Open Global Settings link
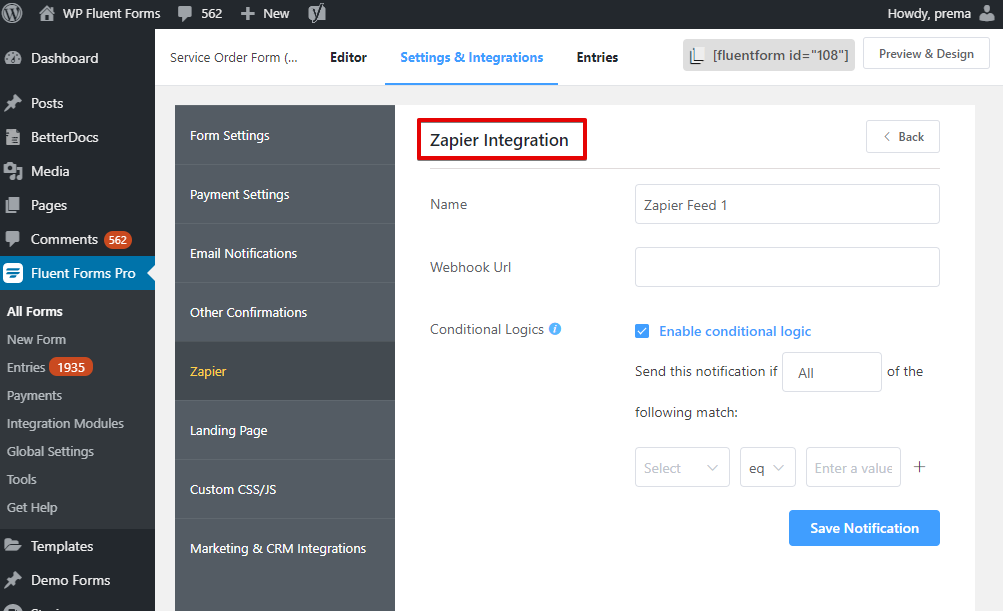This screenshot has width=1003, height=611. [51, 452]
